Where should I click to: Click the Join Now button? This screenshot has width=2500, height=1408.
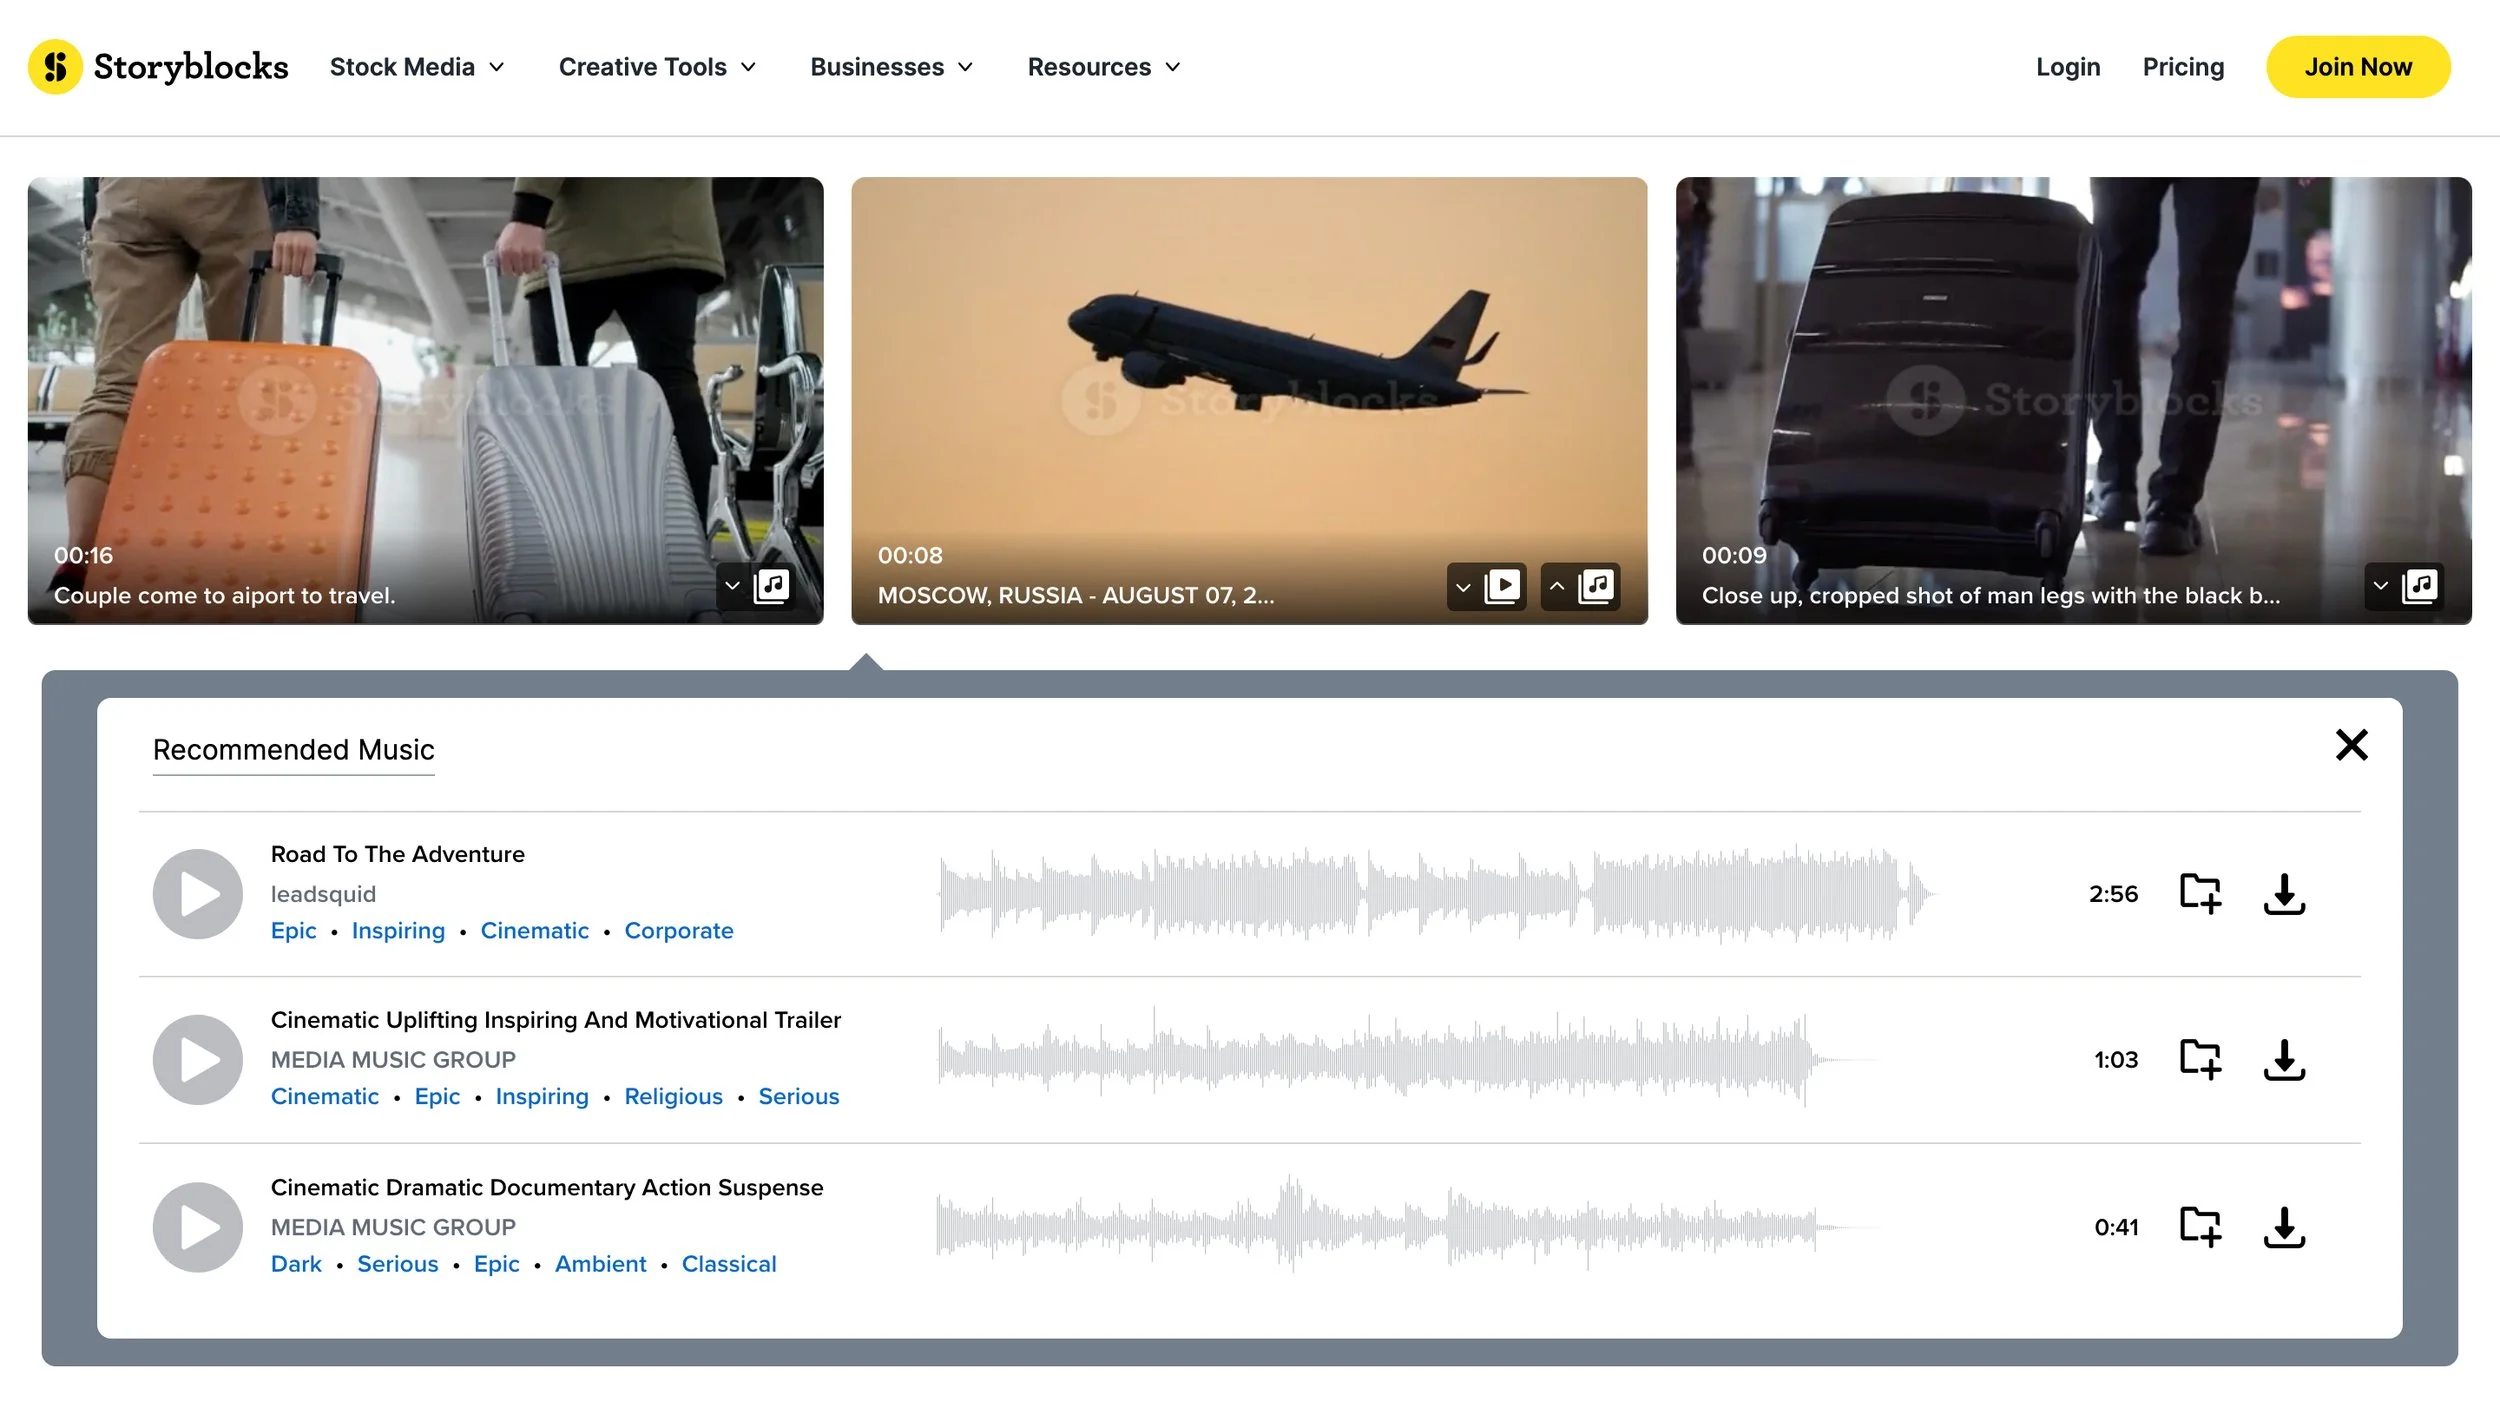pos(2357,66)
